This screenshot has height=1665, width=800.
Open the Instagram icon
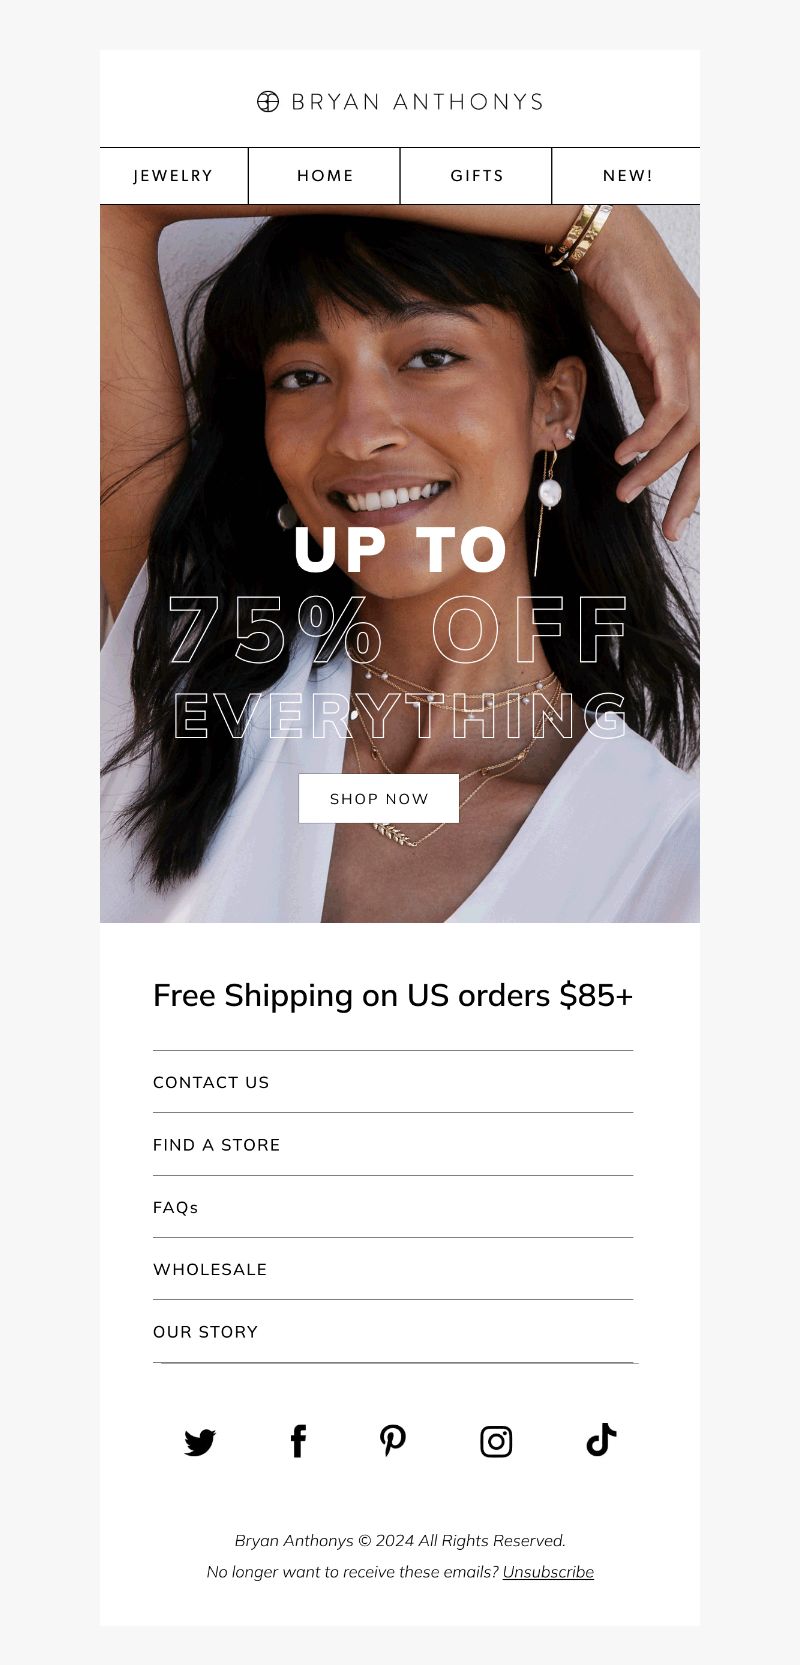(x=496, y=1442)
